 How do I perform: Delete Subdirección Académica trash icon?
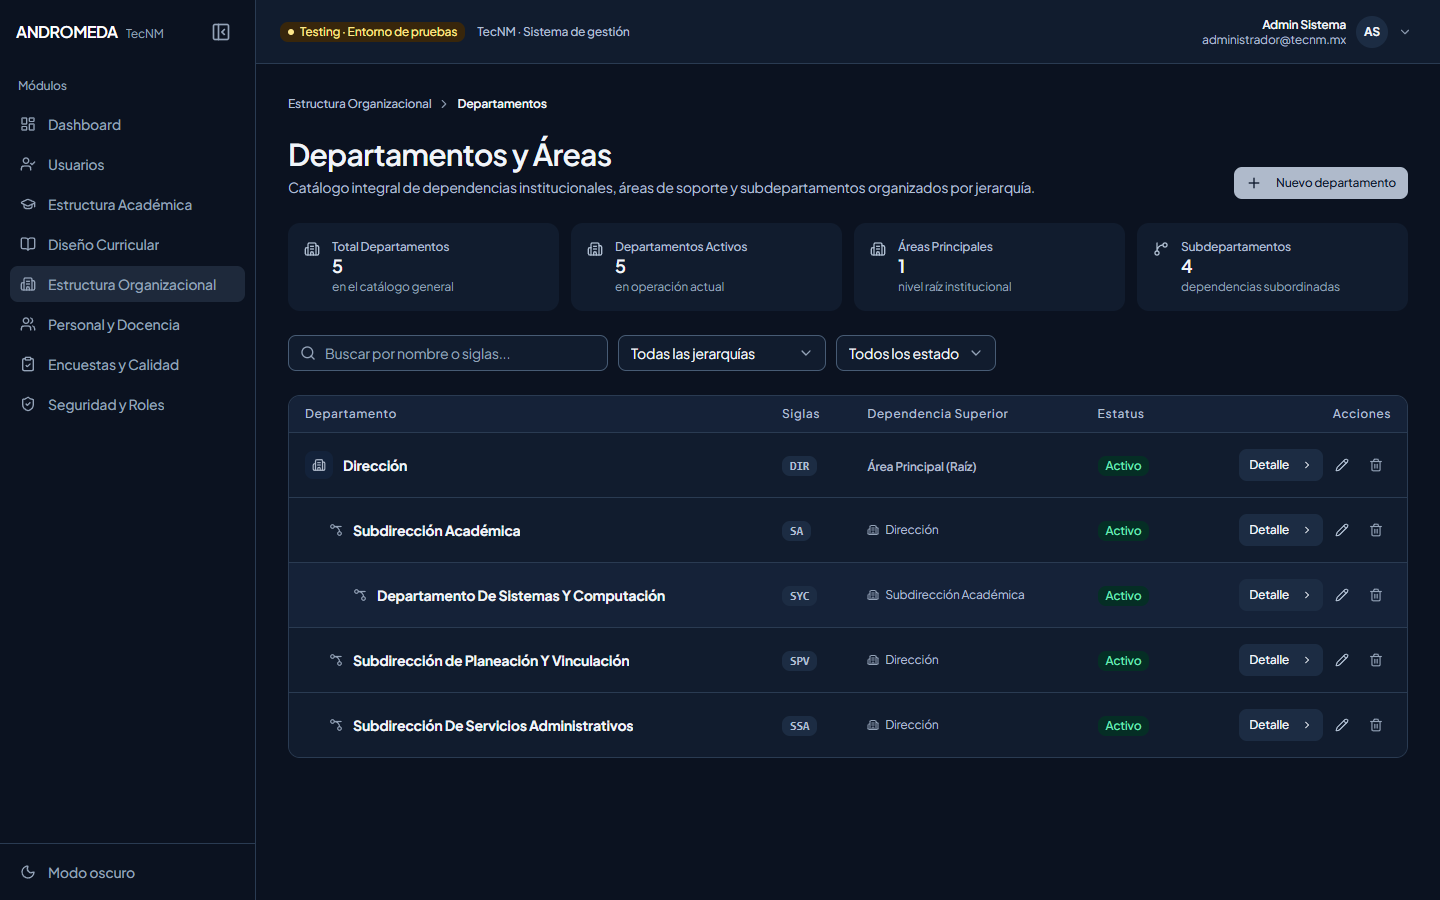click(x=1376, y=530)
